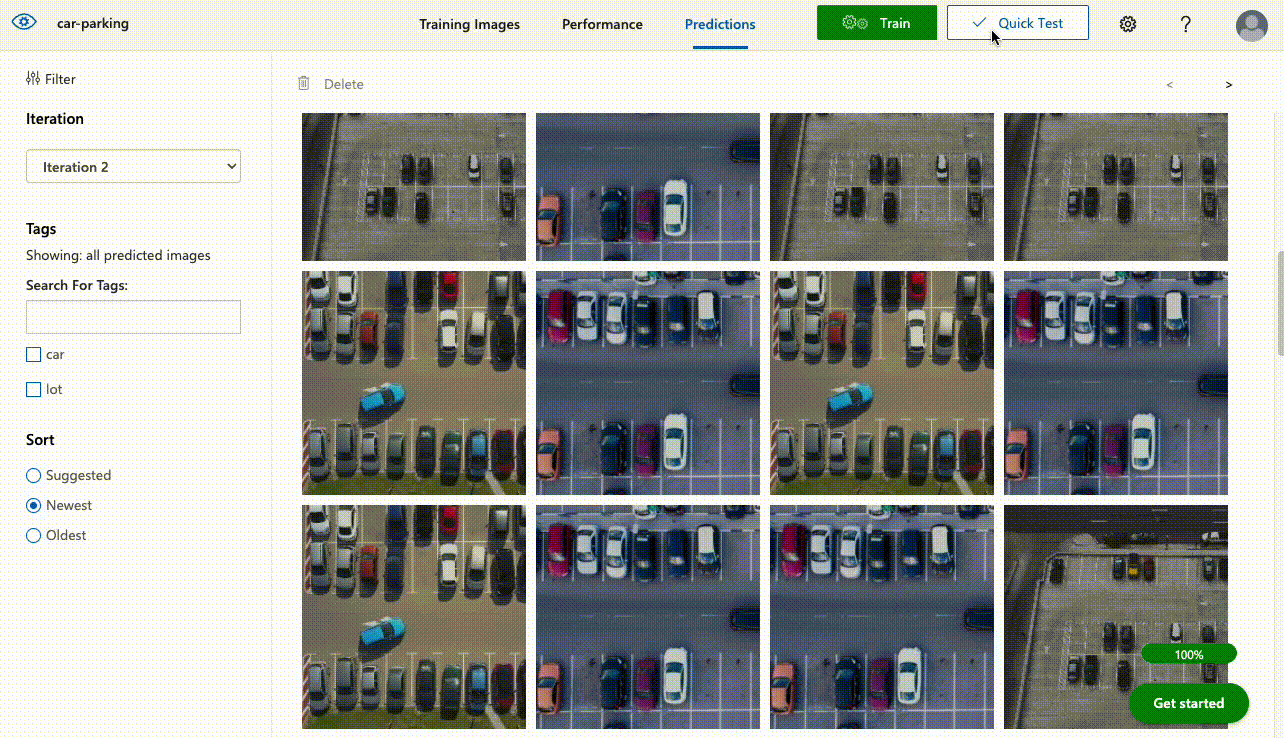
Task: Go to next page of predictions
Action: tap(1229, 85)
